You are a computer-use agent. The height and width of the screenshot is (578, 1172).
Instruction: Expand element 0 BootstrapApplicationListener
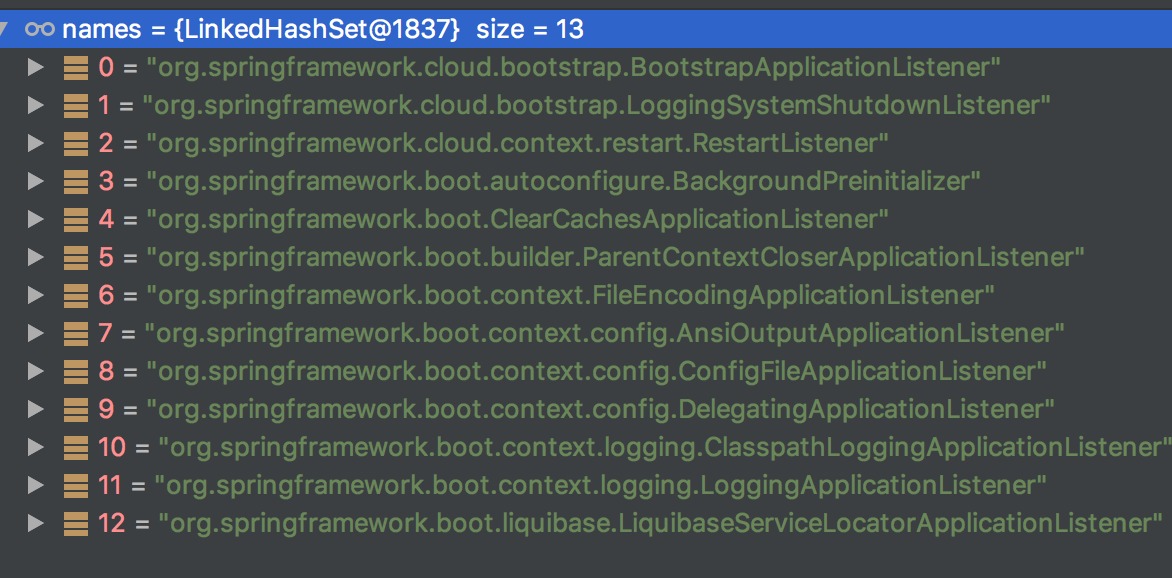tap(37, 68)
